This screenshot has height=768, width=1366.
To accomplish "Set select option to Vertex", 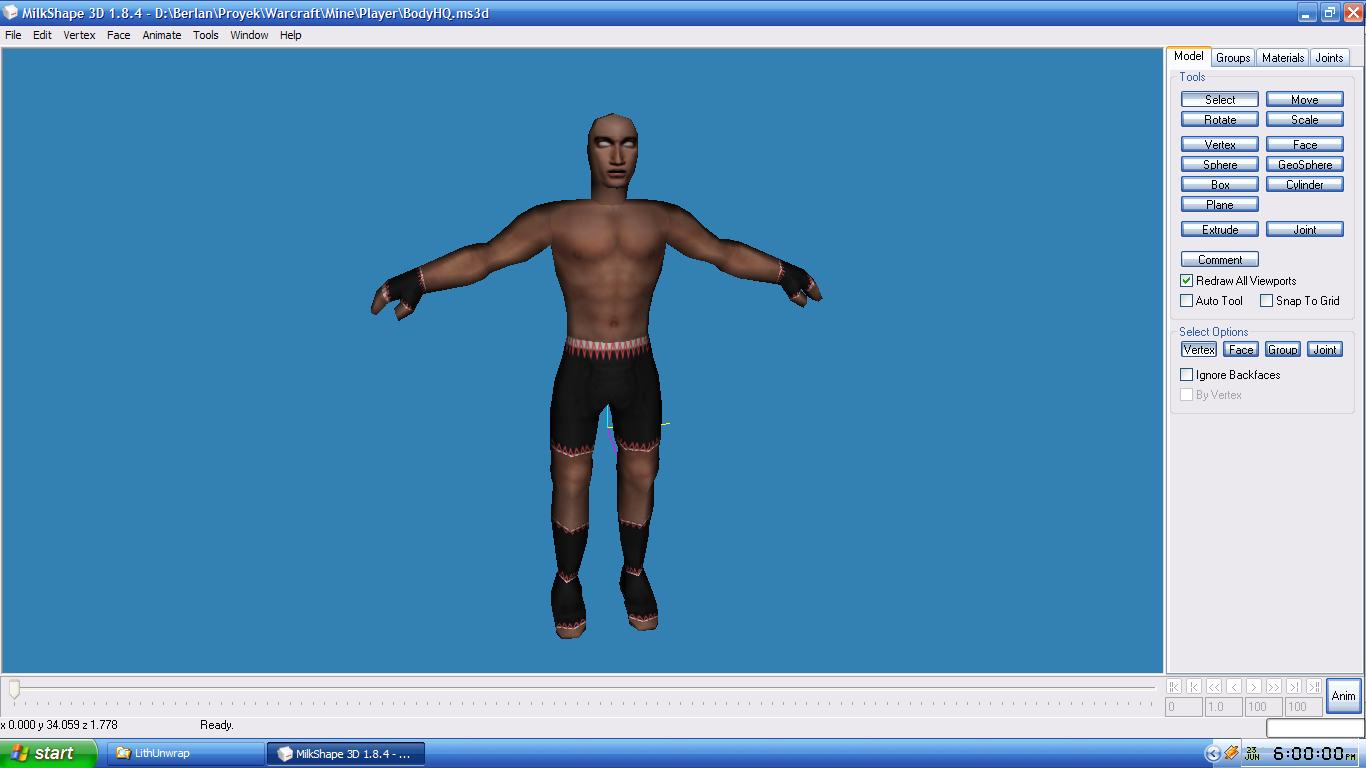I will click(1199, 349).
